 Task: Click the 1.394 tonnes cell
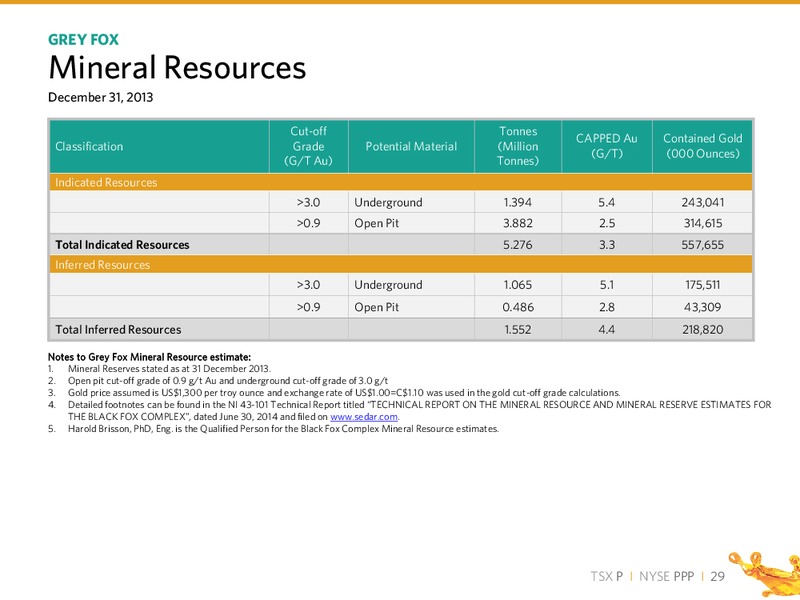(x=517, y=203)
